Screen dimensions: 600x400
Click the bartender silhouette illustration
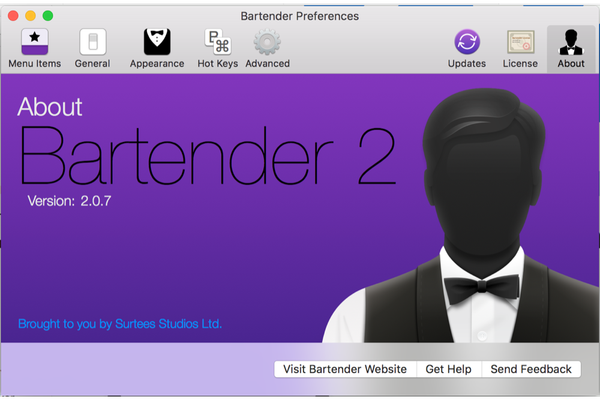click(x=478, y=220)
